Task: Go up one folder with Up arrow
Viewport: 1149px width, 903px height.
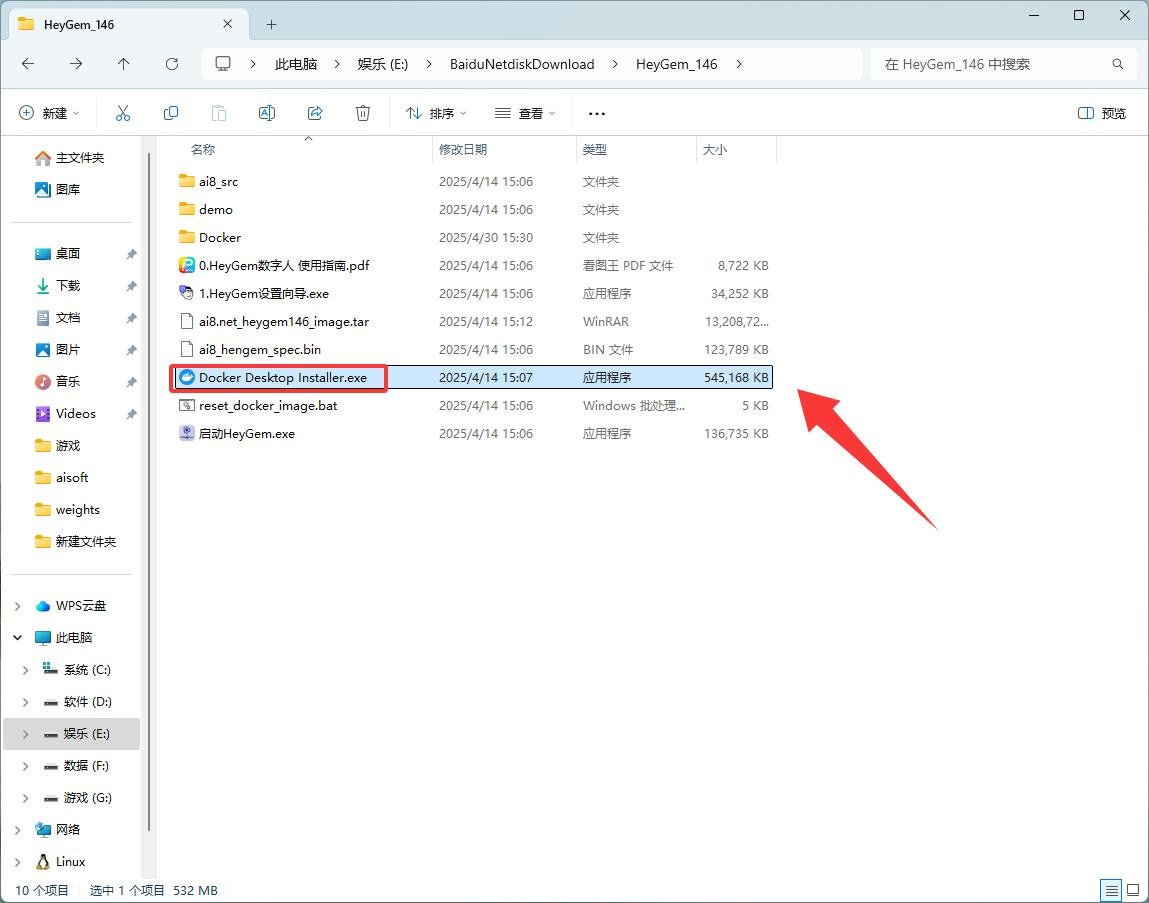Action: tap(124, 64)
